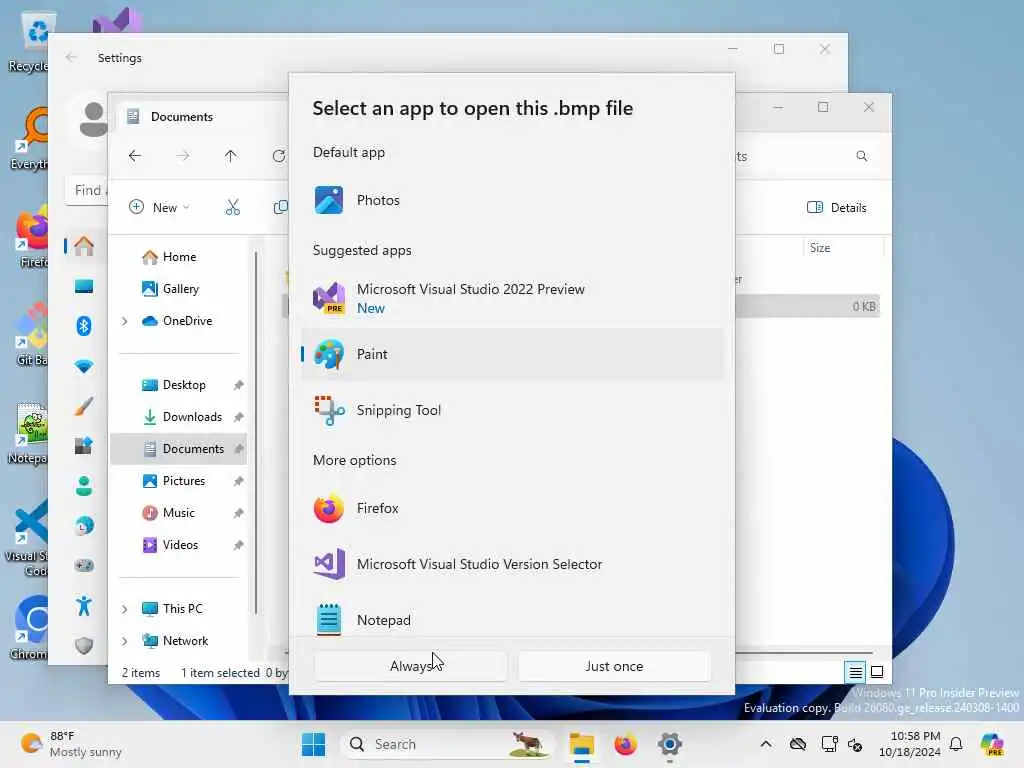Open Settings from the taskbar
The height and width of the screenshot is (768, 1024).
pos(670,744)
